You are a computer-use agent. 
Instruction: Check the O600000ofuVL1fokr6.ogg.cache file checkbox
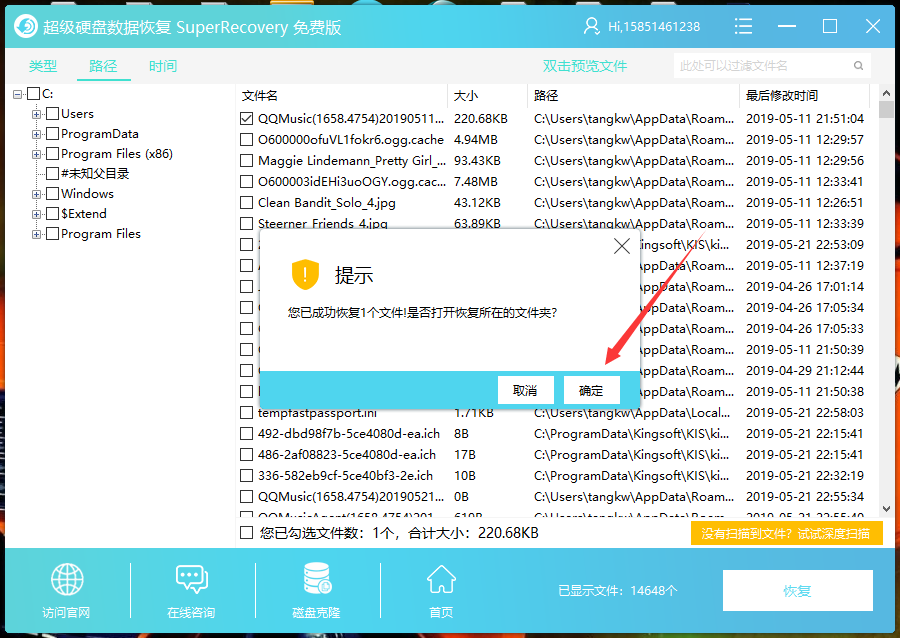pos(246,139)
